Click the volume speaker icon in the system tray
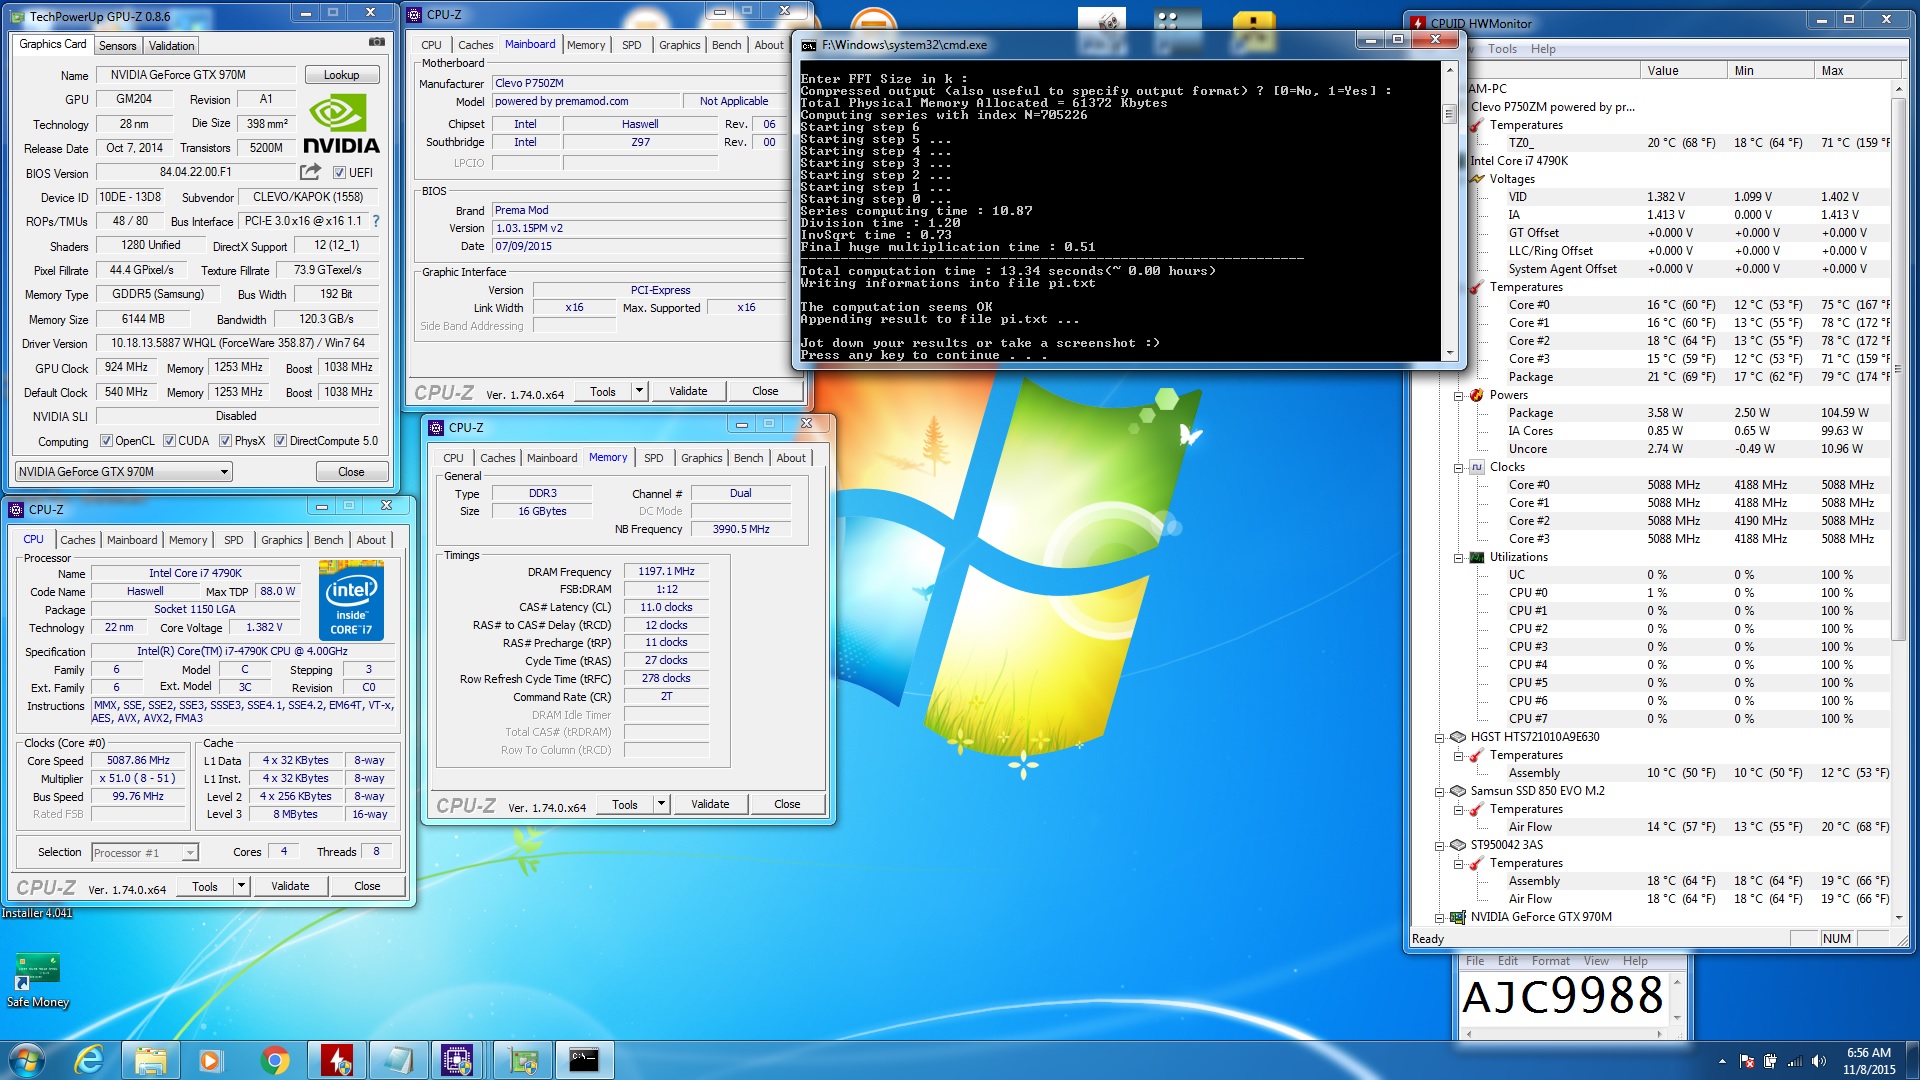The height and width of the screenshot is (1080, 1920). (x=1819, y=1061)
